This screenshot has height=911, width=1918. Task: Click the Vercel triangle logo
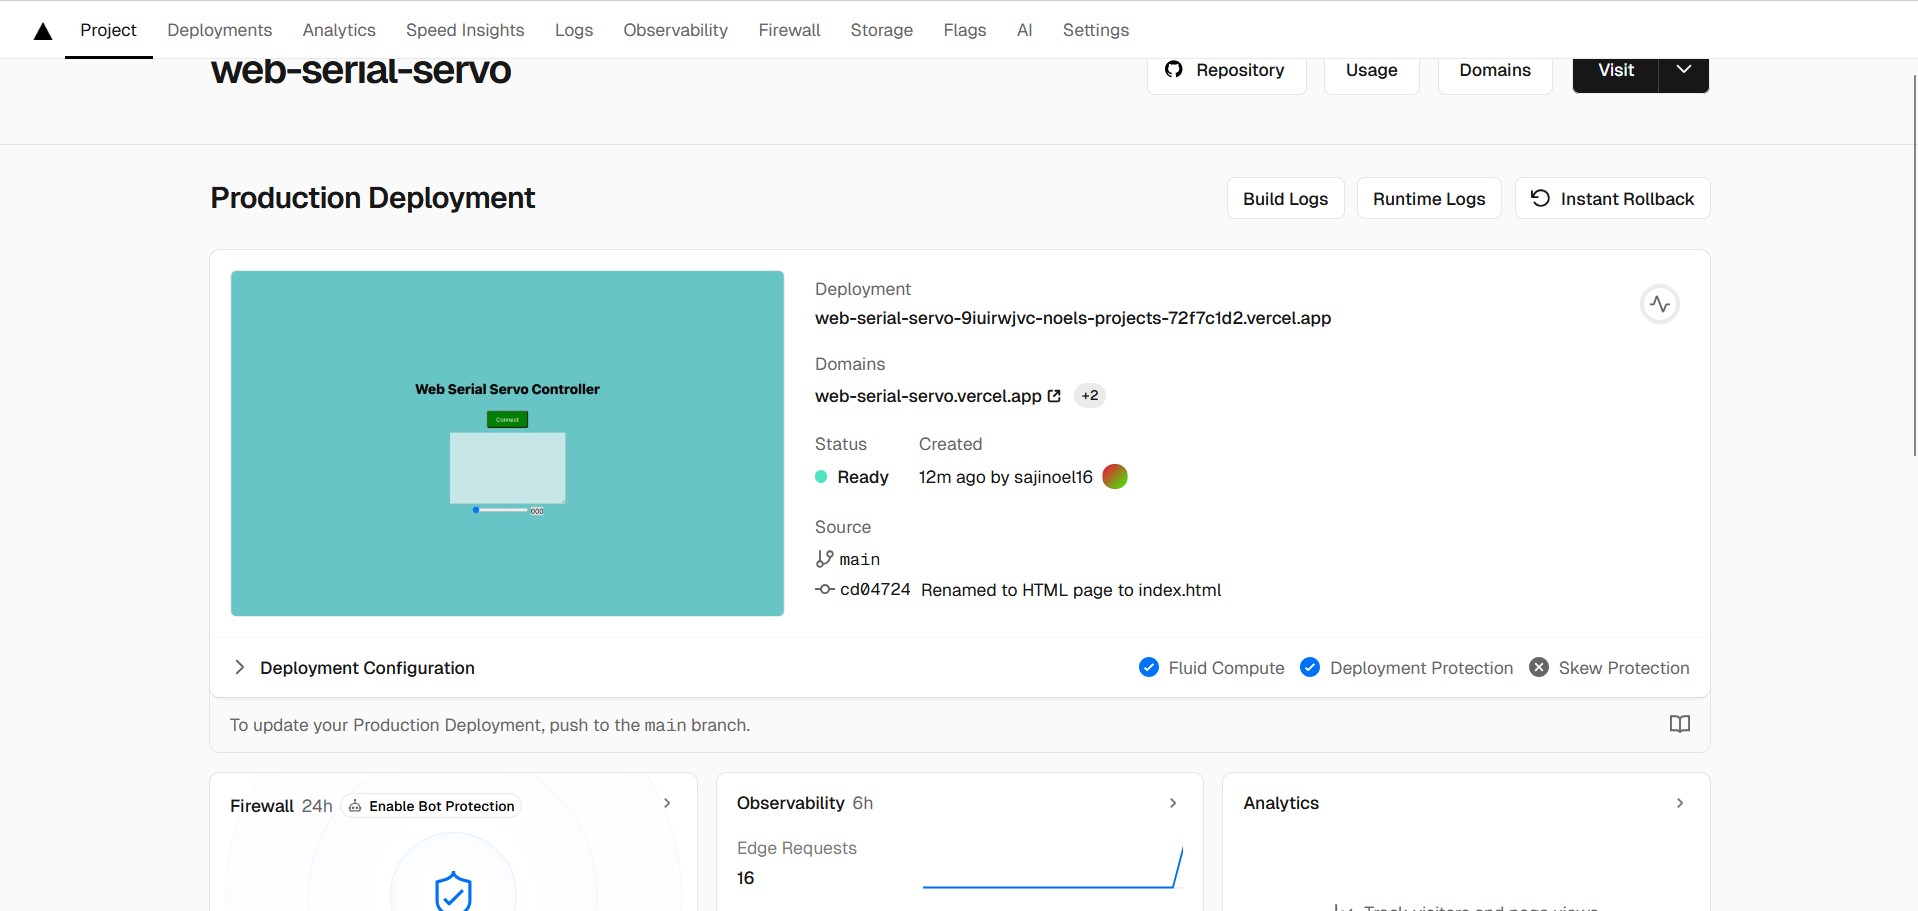coord(43,31)
